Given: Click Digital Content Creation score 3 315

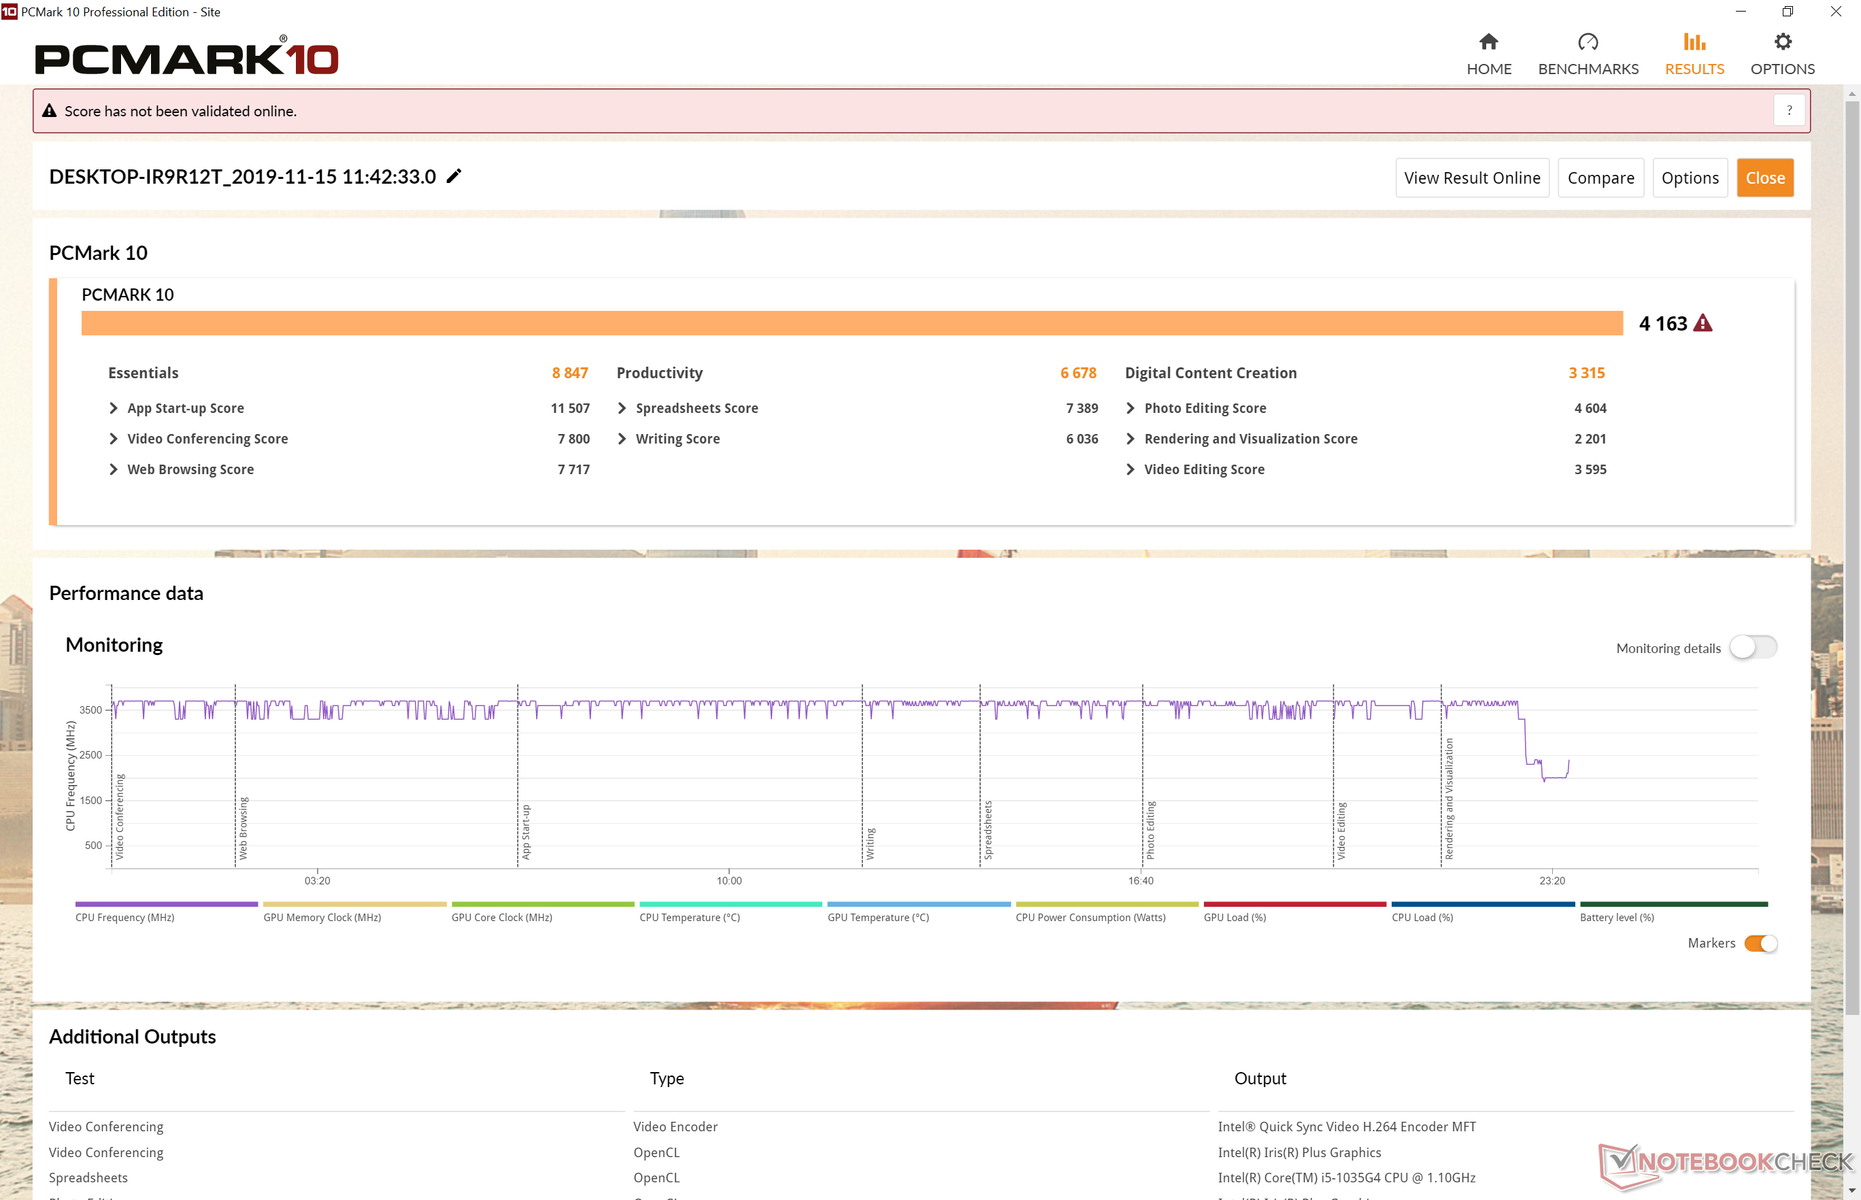Looking at the screenshot, I should [x=1586, y=373].
